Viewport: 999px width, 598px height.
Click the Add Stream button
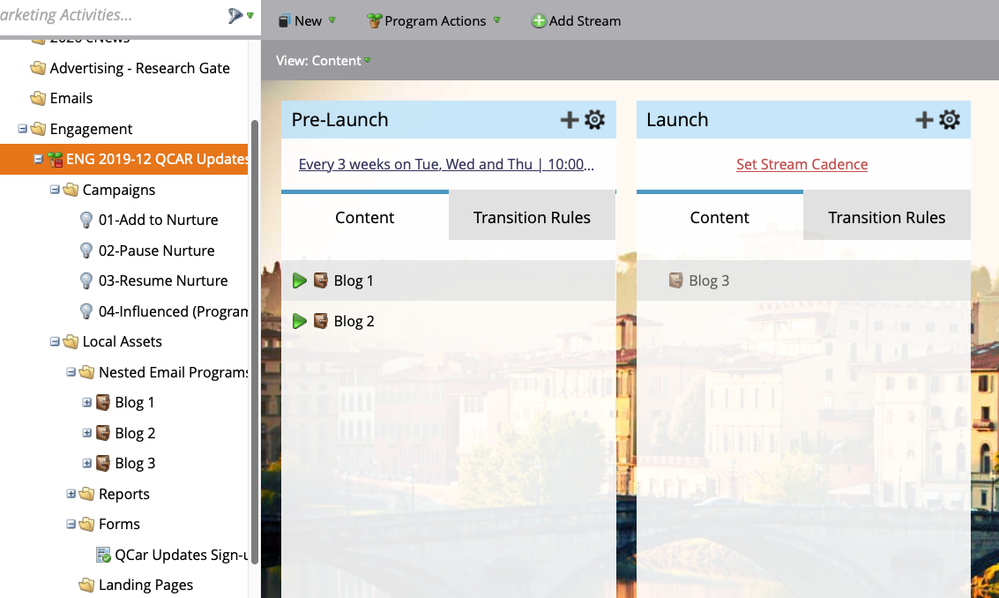click(576, 21)
